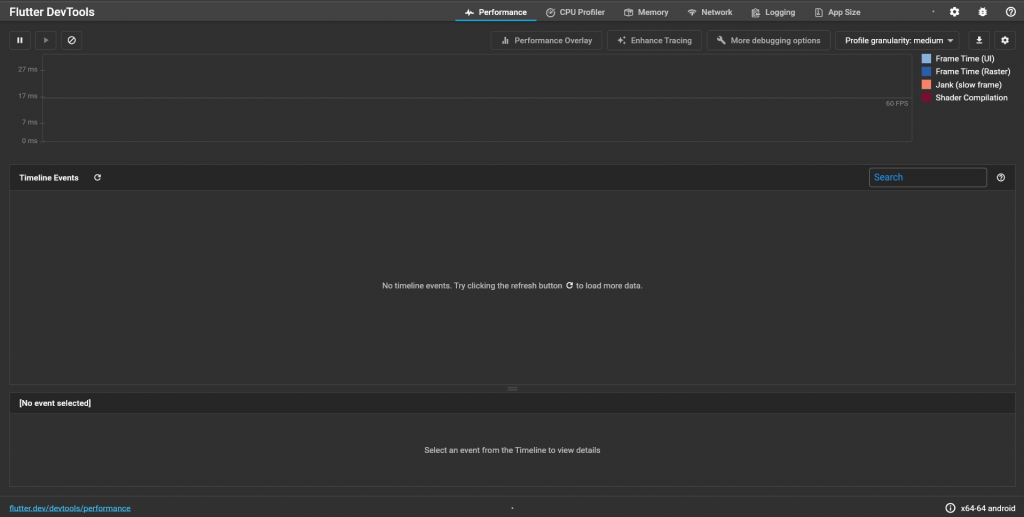Screen dimensions: 1024x517
Task: Click Jank (slow frame) legend swatch
Action: click(x=926, y=85)
